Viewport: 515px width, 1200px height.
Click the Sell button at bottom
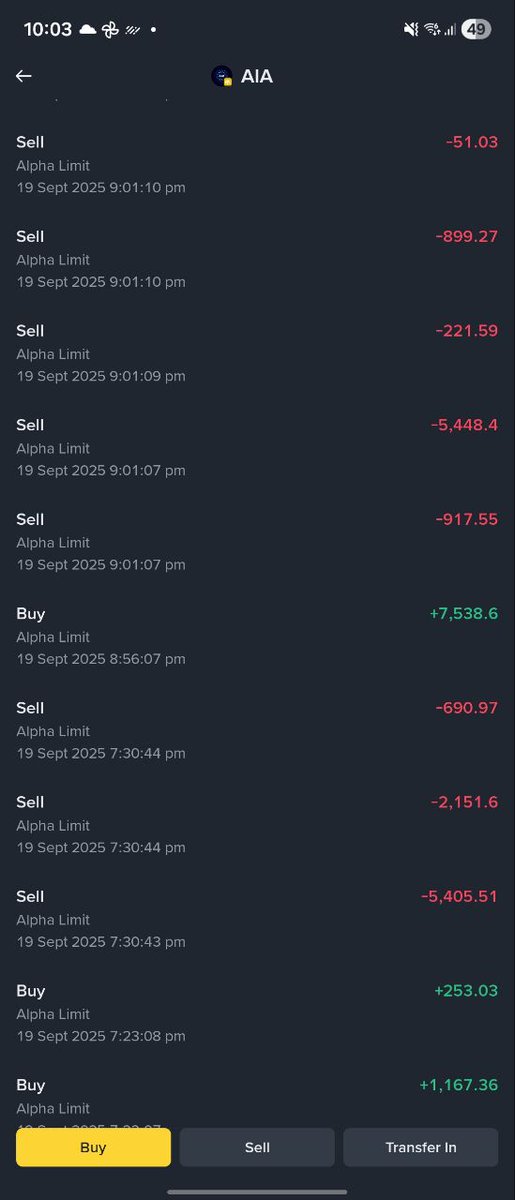(x=257, y=1147)
